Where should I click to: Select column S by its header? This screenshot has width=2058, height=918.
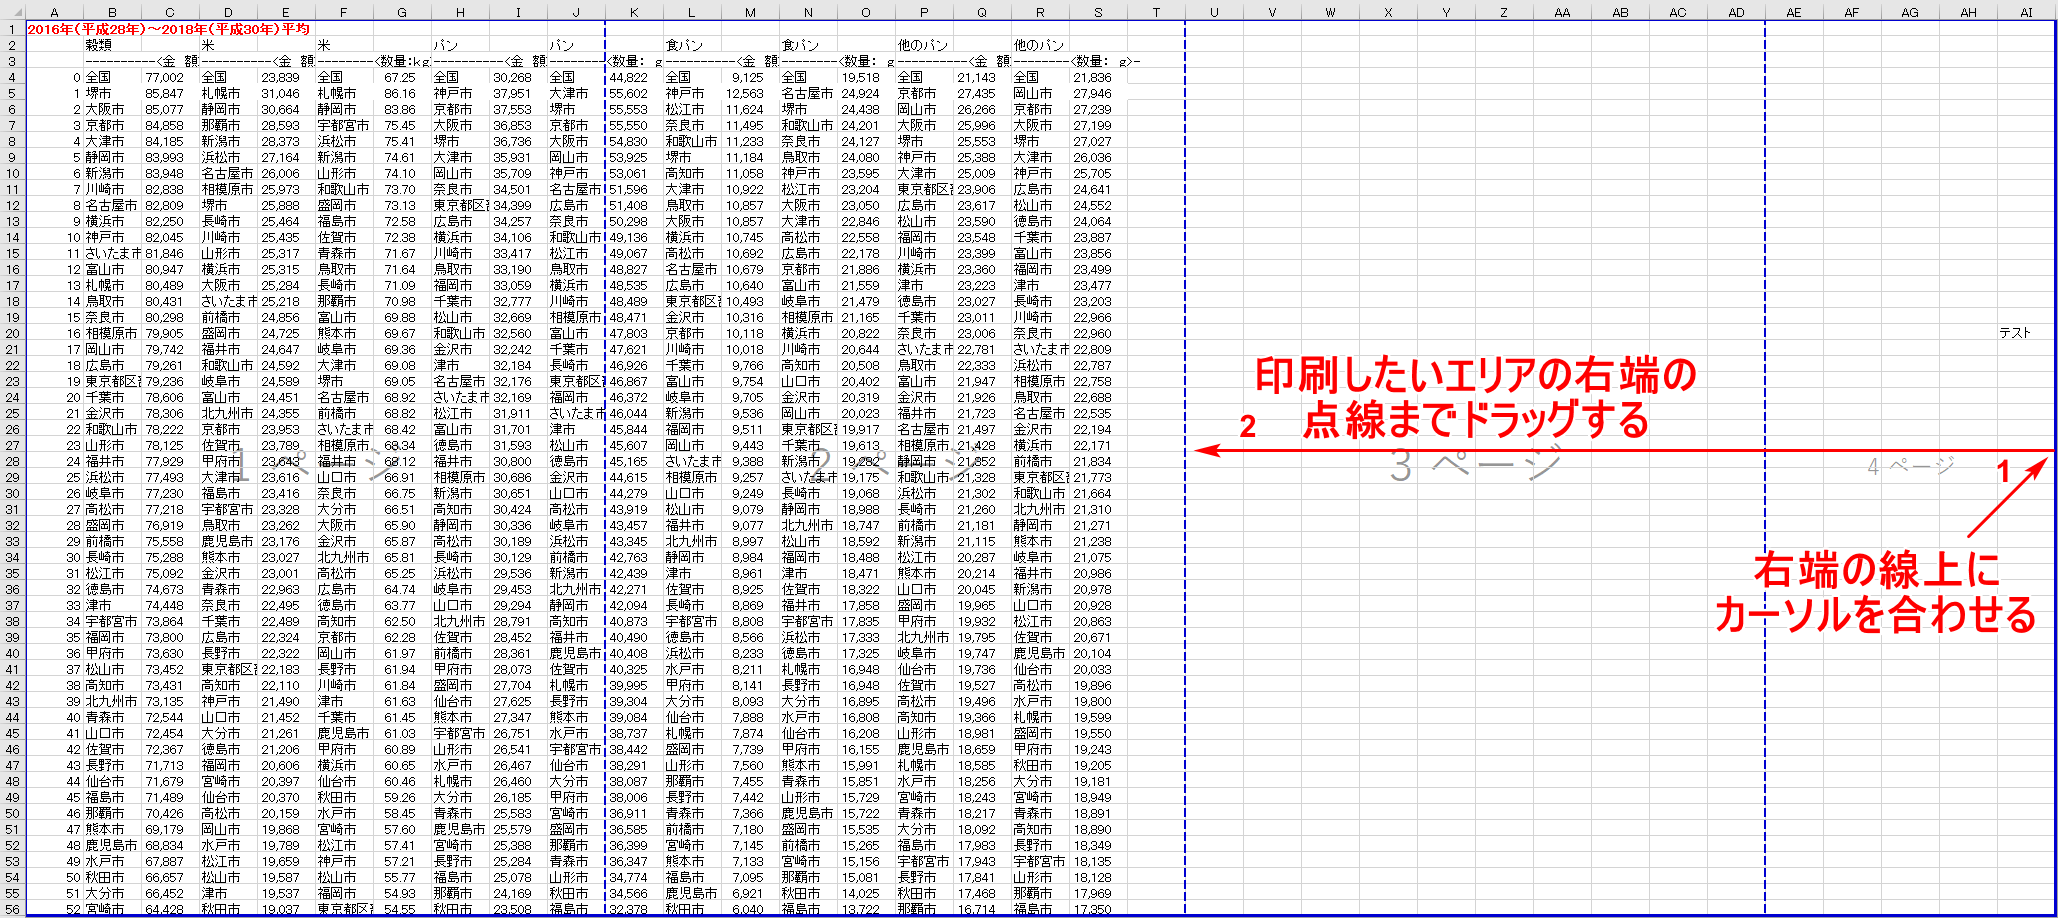point(1098,13)
